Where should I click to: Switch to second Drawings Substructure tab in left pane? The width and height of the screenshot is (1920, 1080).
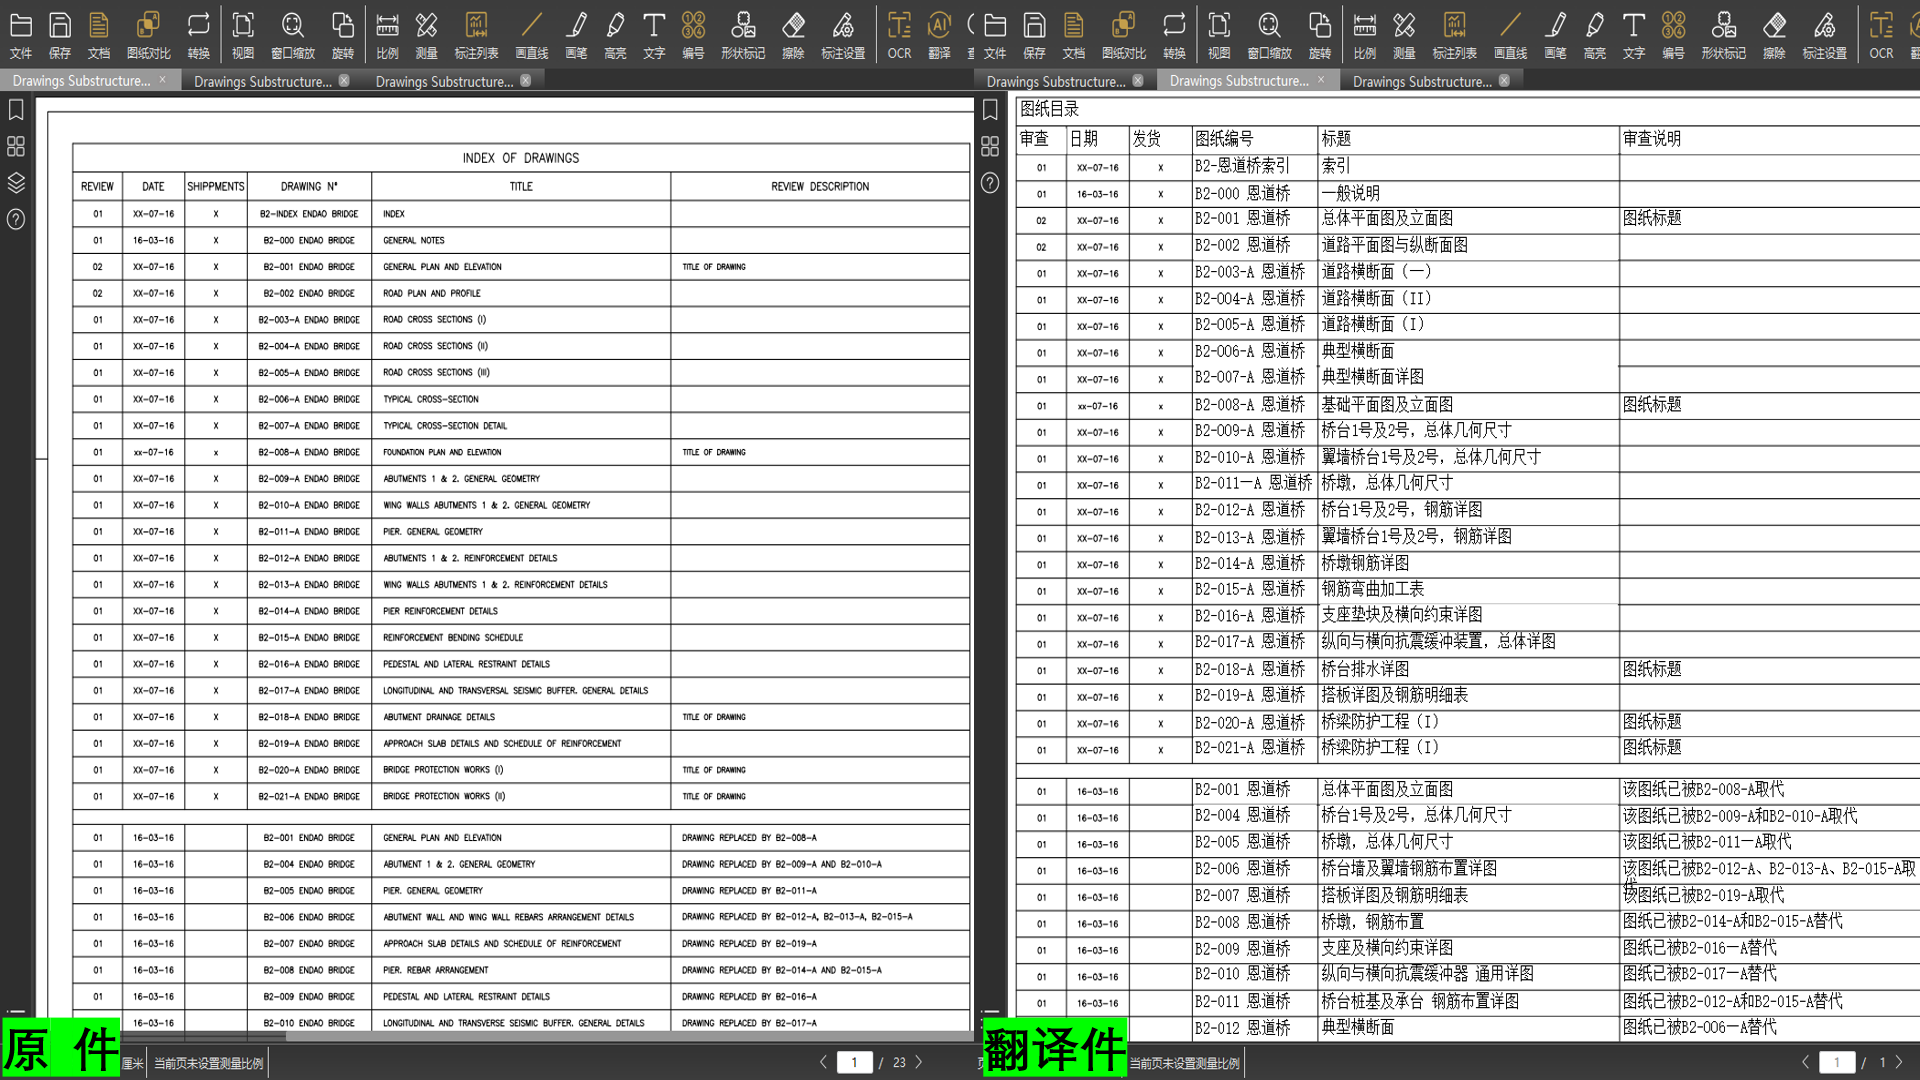pyautogui.click(x=262, y=81)
